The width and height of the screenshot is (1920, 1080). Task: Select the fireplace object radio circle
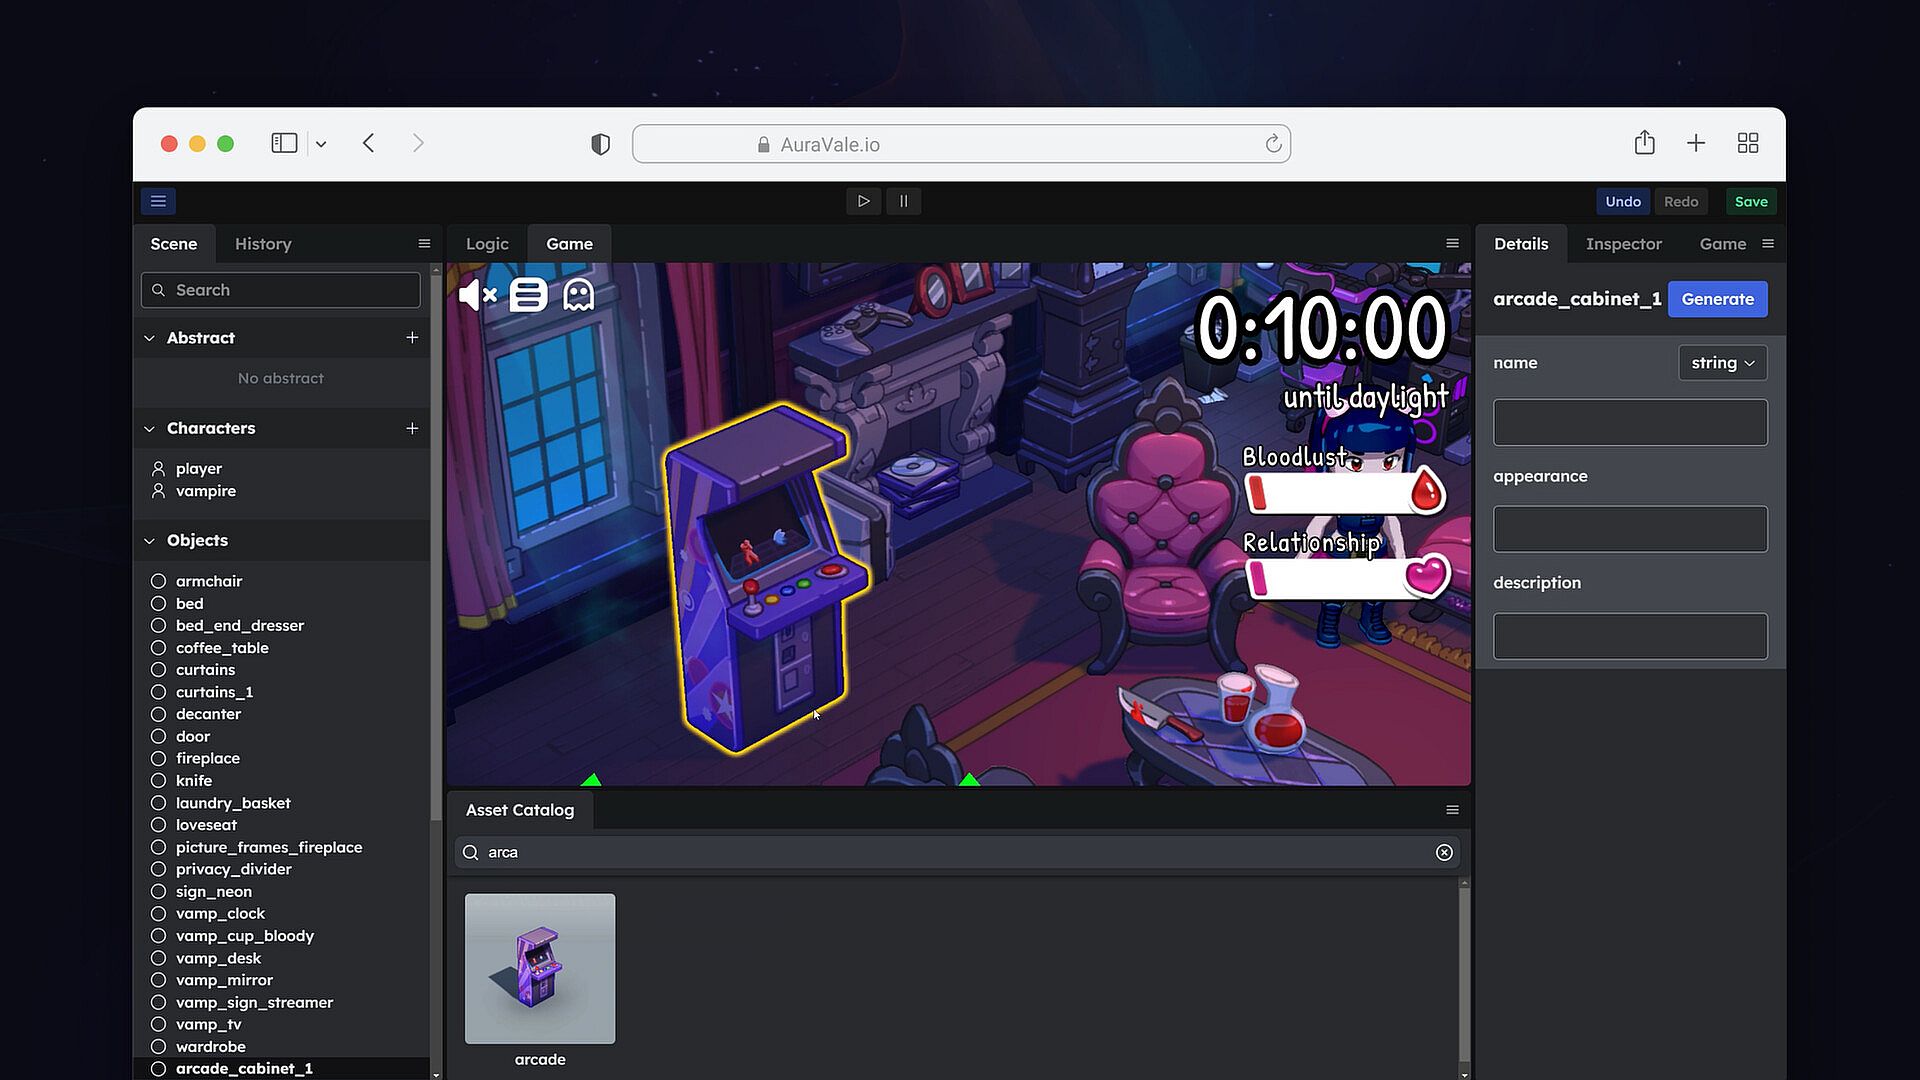click(x=158, y=758)
